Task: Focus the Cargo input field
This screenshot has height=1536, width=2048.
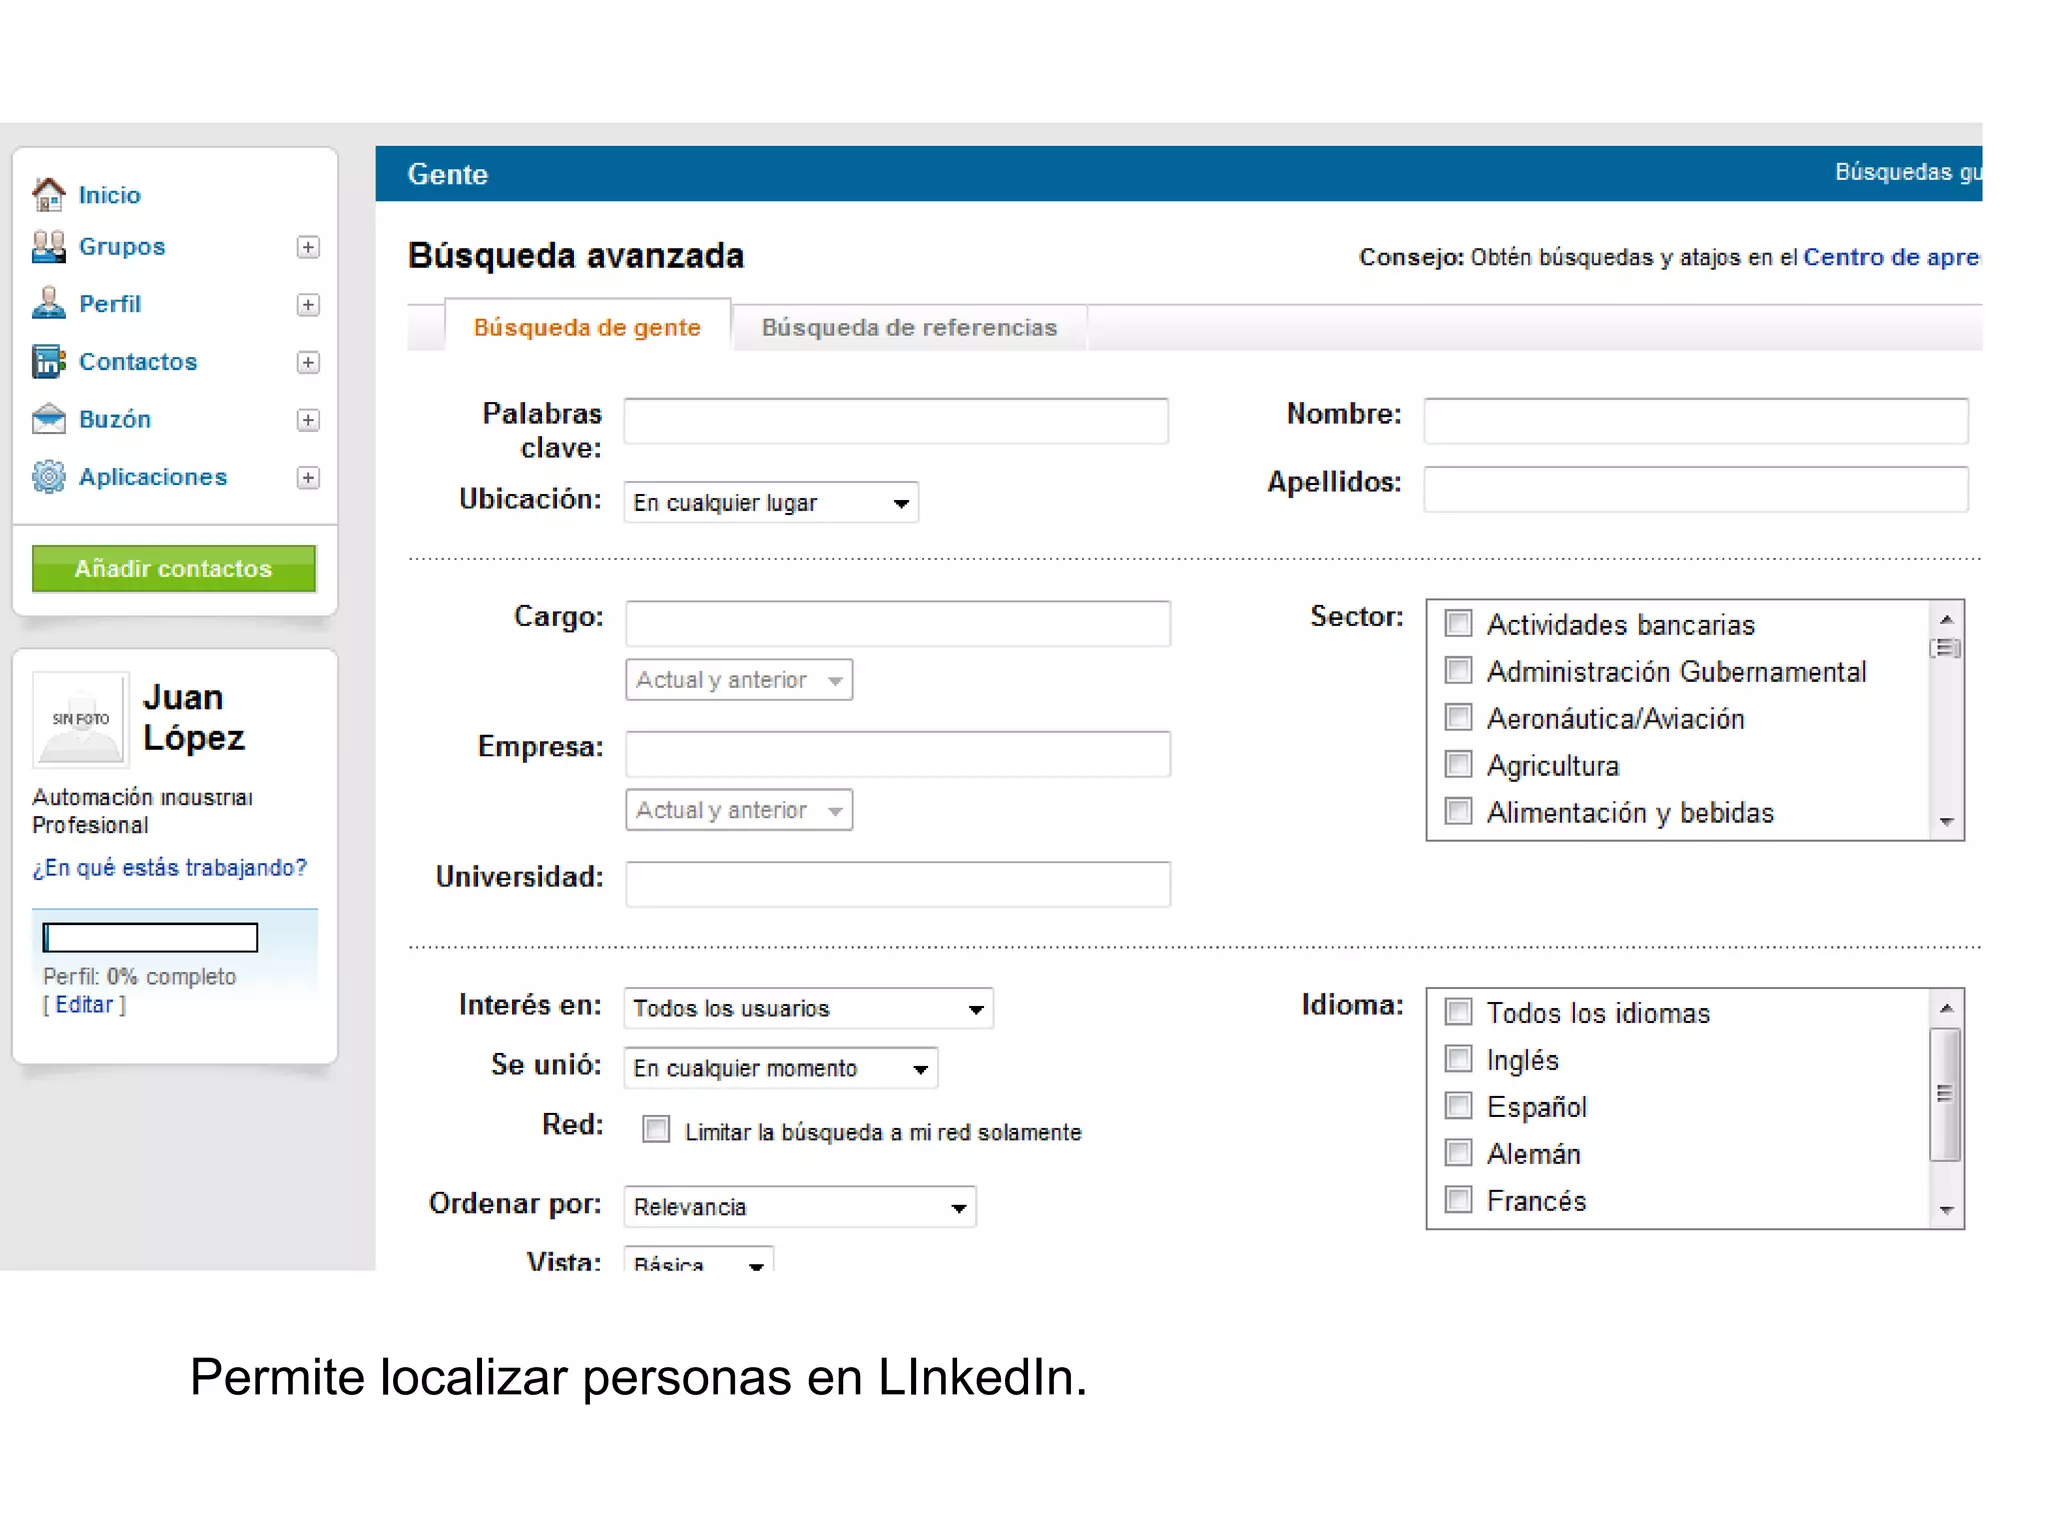Action: click(x=898, y=624)
